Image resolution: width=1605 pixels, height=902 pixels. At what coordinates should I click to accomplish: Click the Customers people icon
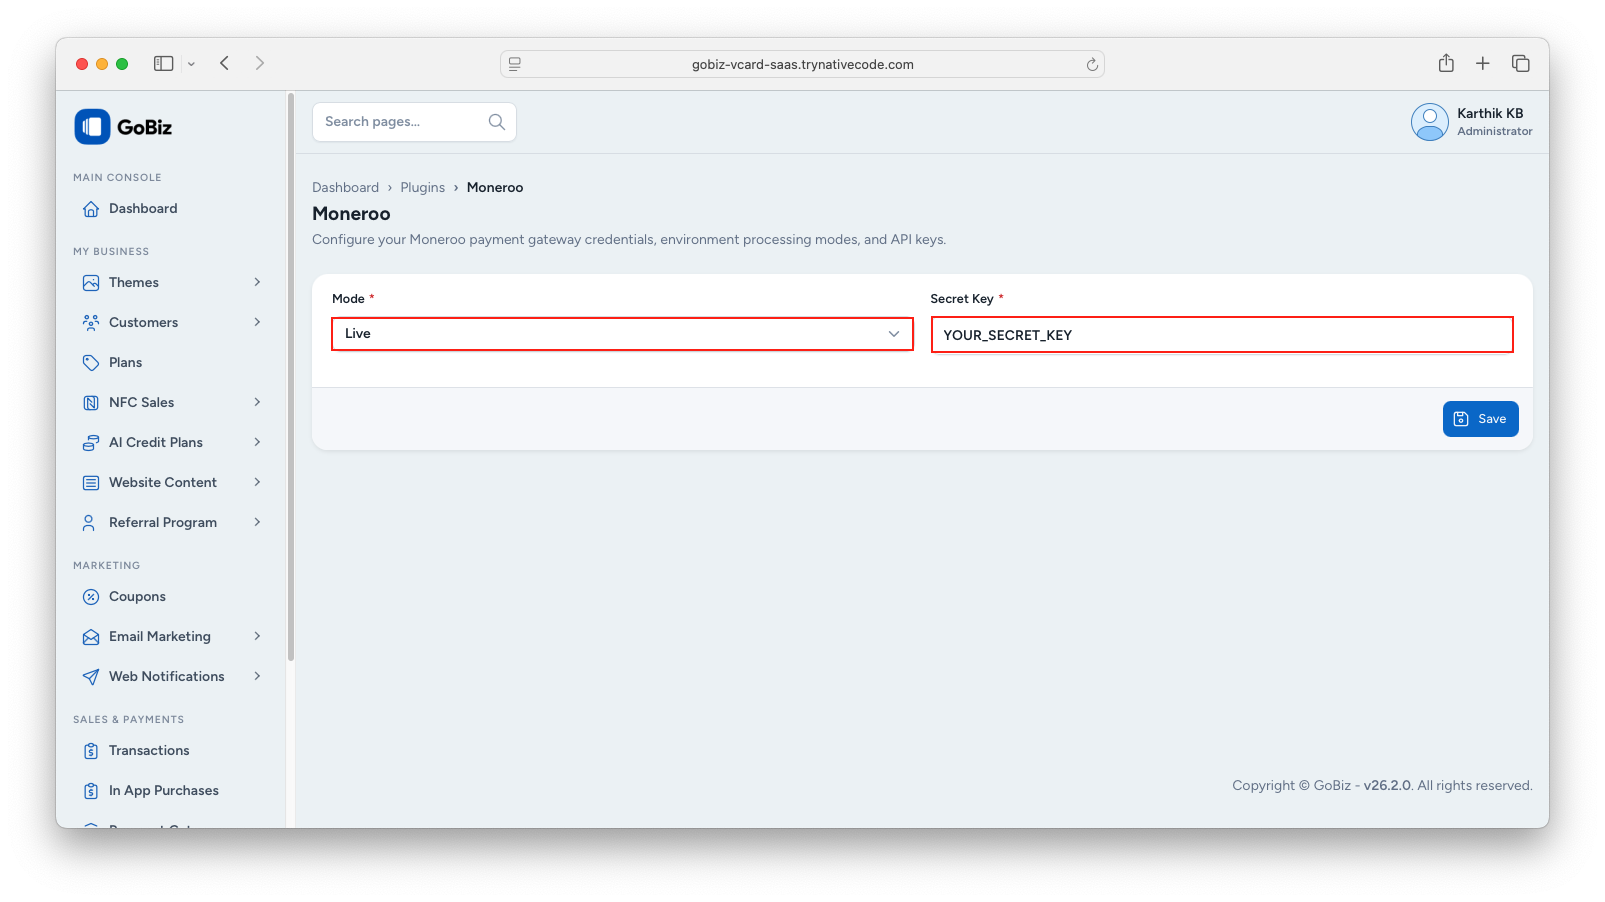point(91,323)
